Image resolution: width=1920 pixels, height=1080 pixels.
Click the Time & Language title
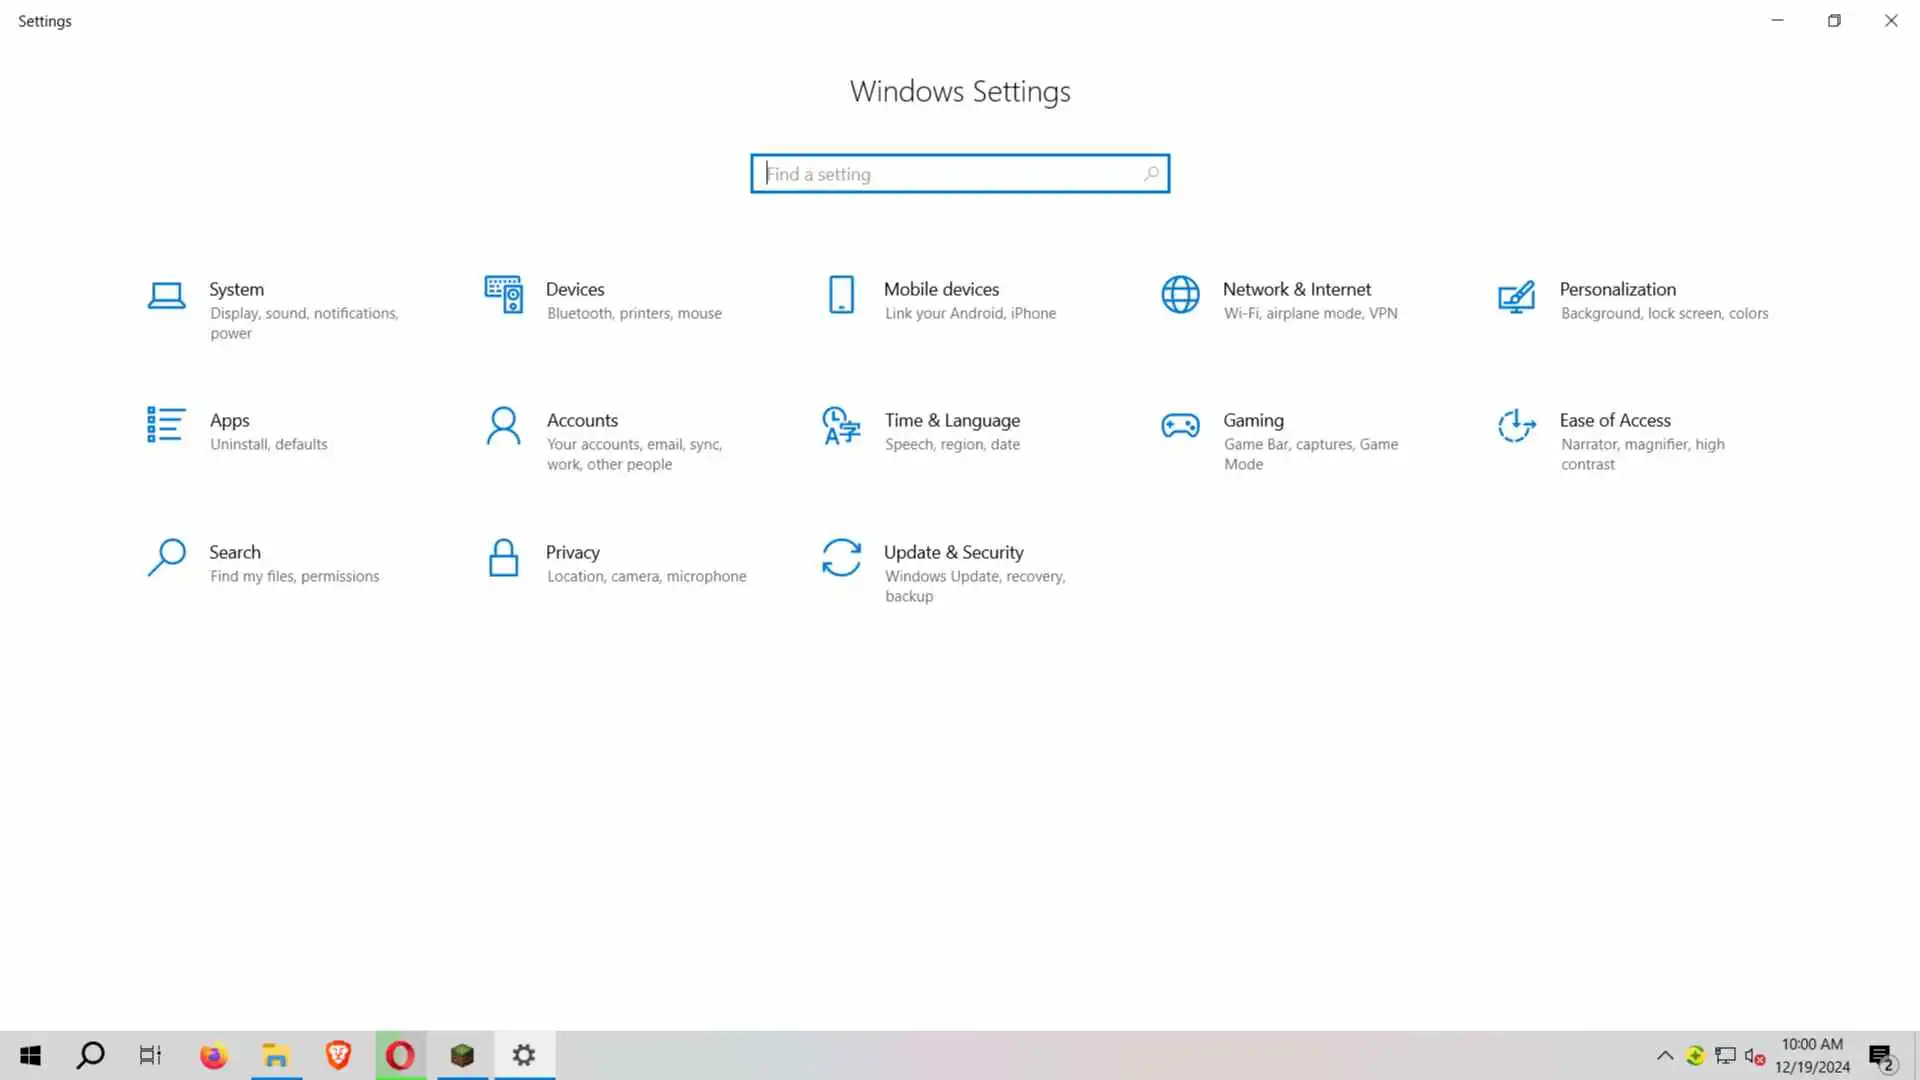coord(951,420)
